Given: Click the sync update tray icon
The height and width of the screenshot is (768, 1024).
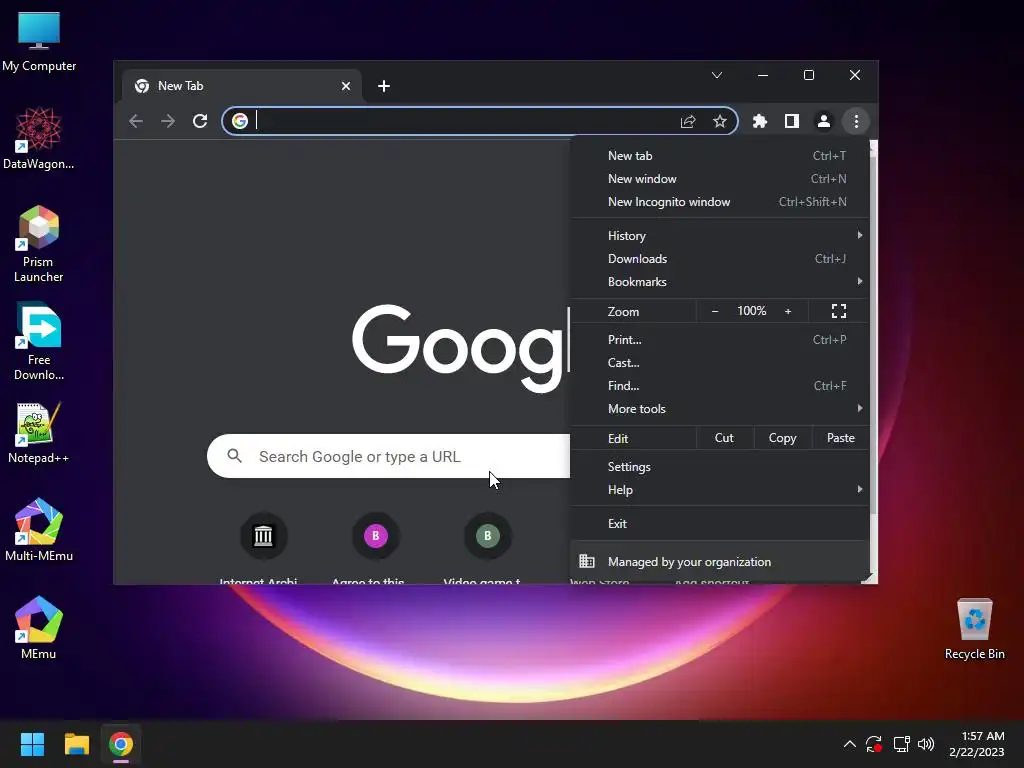Looking at the screenshot, I should pos(874,744).
